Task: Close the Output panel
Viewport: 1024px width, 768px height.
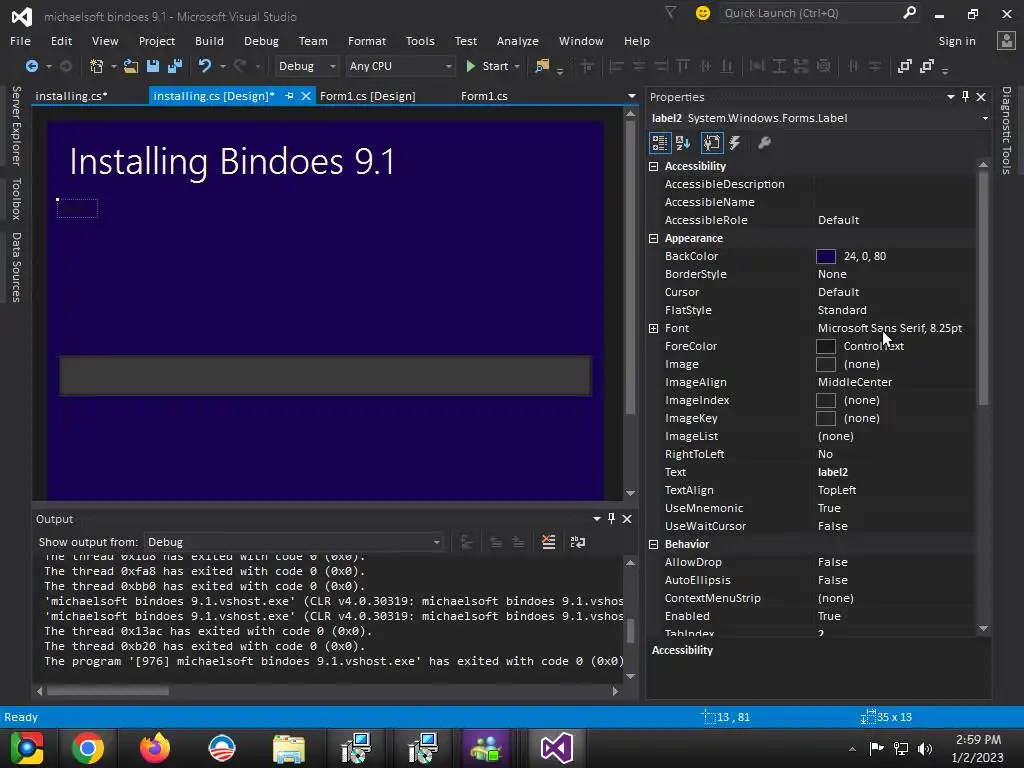Action: tap(627, 519)
